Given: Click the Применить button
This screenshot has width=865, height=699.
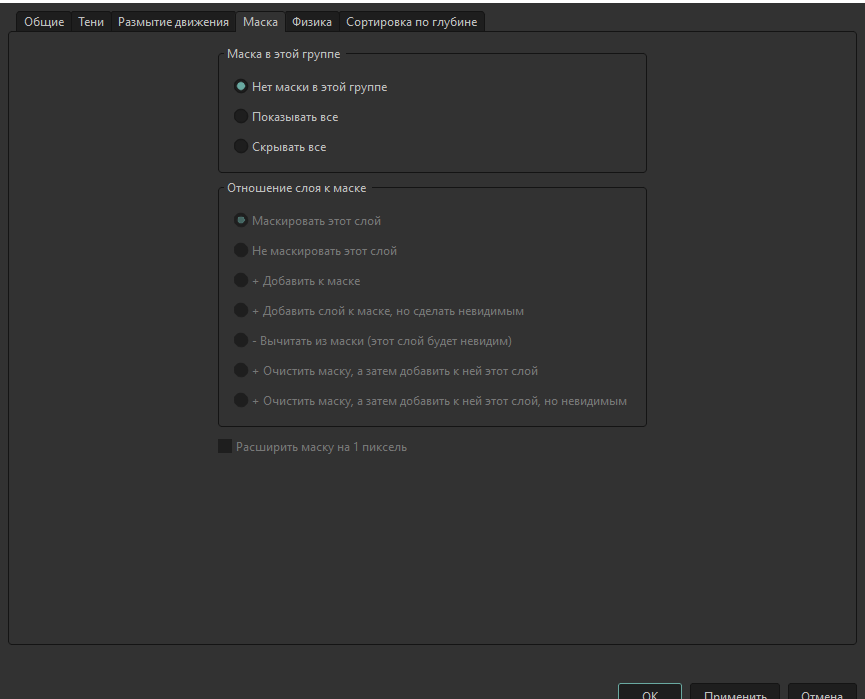Looking at the screenshot, I should point(735,692).
